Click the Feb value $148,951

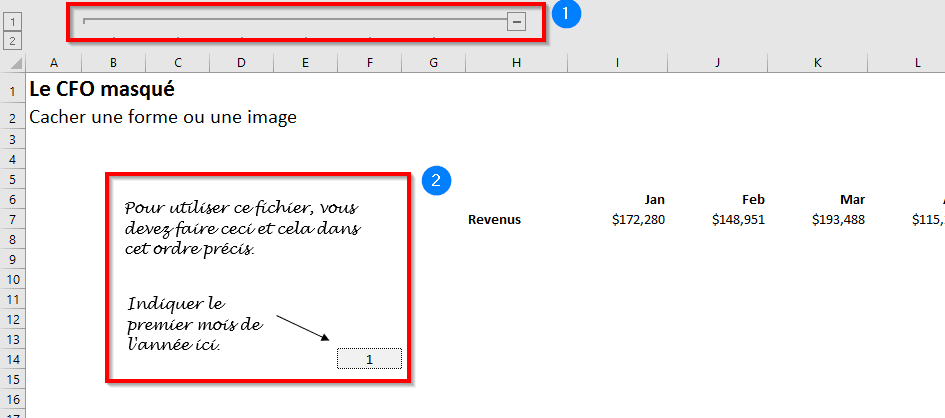(x=737, y=220)
